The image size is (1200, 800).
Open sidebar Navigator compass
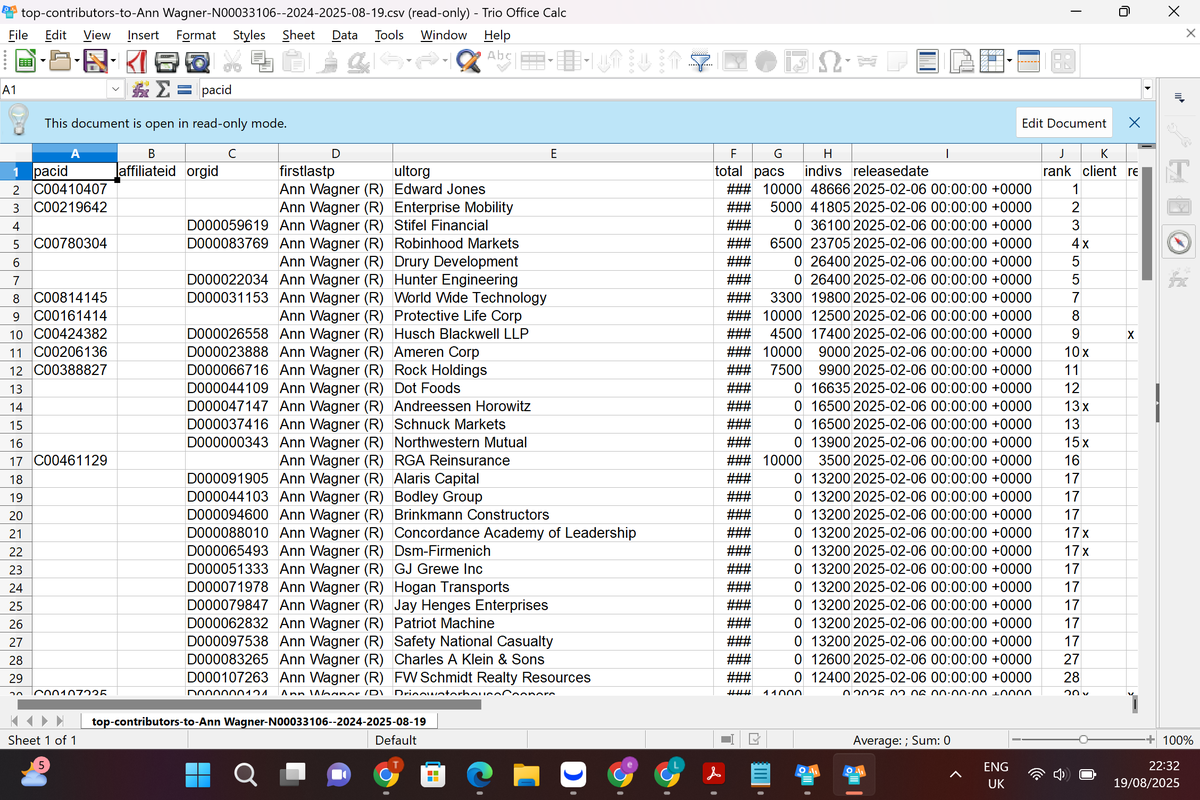click(1178, 243)
